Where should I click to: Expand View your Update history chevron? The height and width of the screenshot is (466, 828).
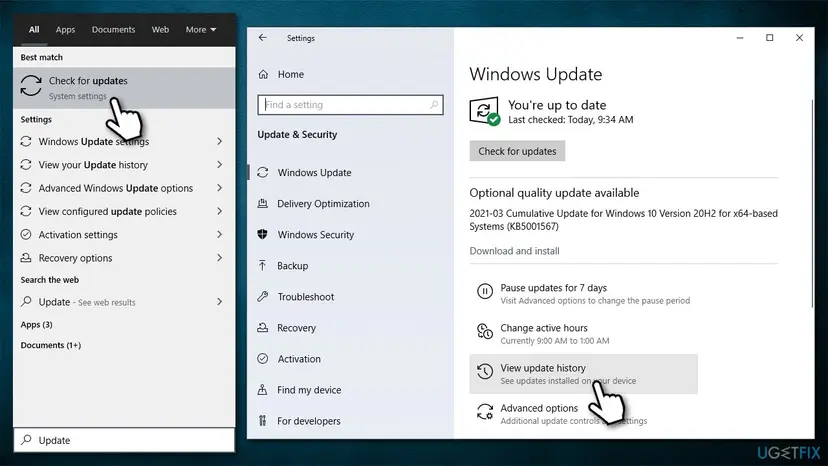pyautogui.click(x=219, y=164)
